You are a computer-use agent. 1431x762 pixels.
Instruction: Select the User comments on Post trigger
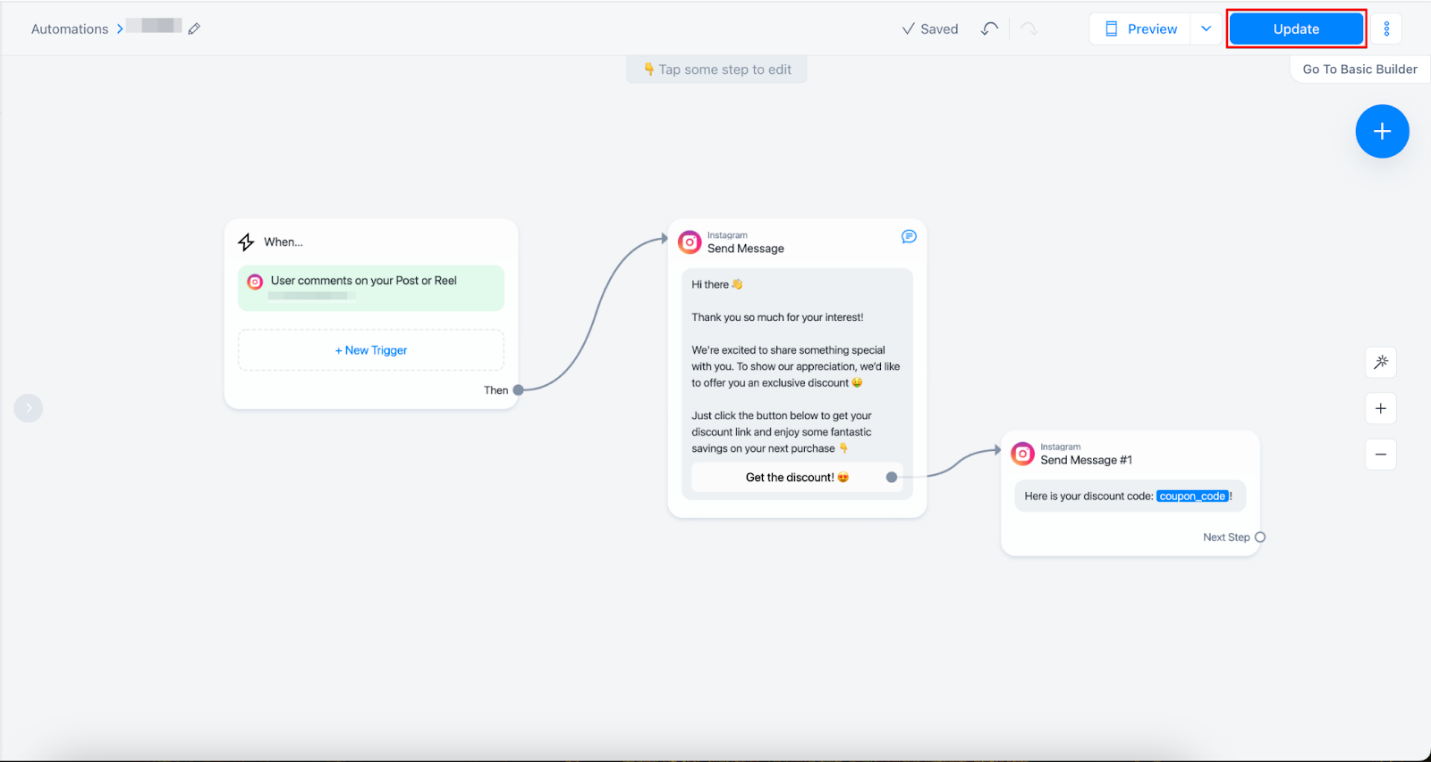(x=371, y=287)
